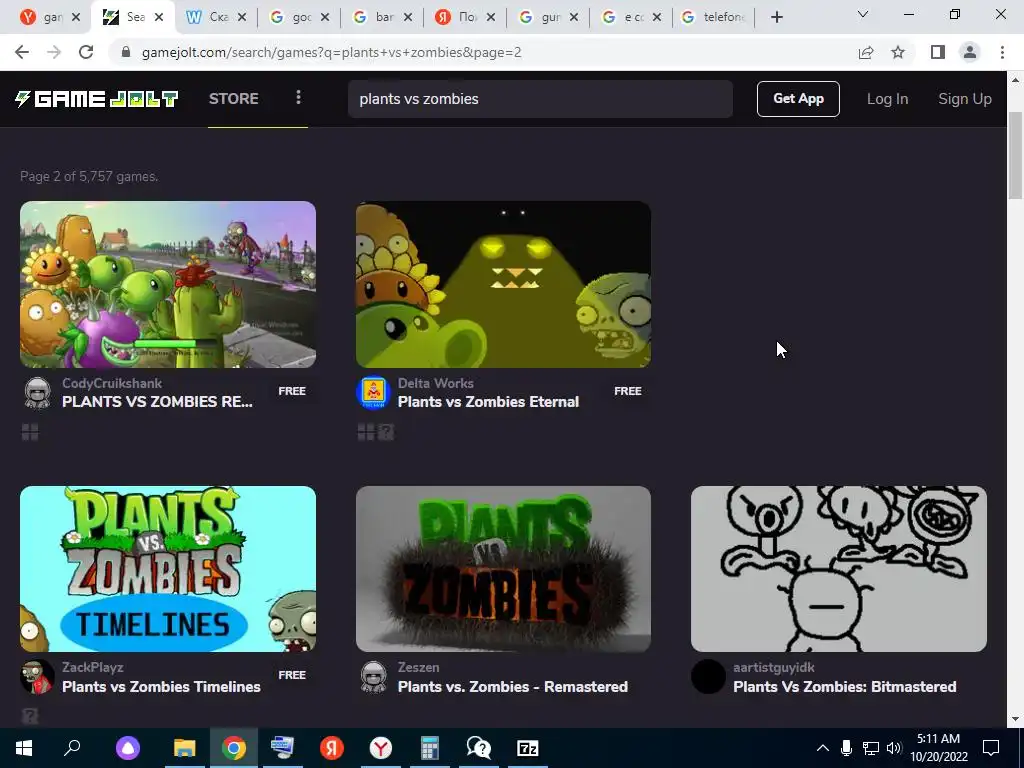Screen dimensions: 1024x768
Task: Open Windows taskbar search
Action: (x=72, y=748)
